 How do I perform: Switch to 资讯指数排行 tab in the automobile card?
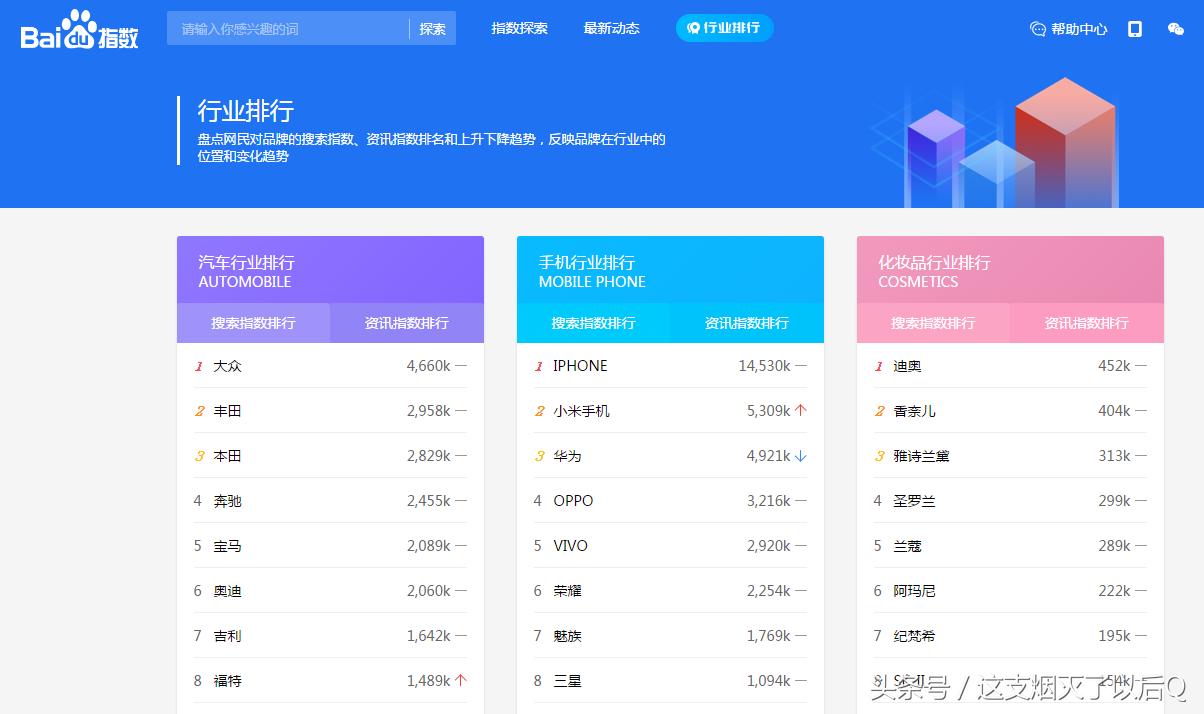[406, 322]
